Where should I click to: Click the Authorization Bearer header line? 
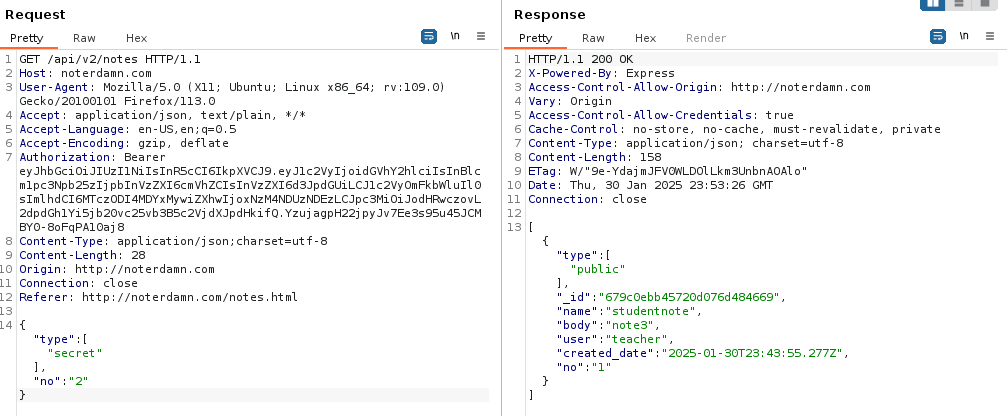[80, 157]
